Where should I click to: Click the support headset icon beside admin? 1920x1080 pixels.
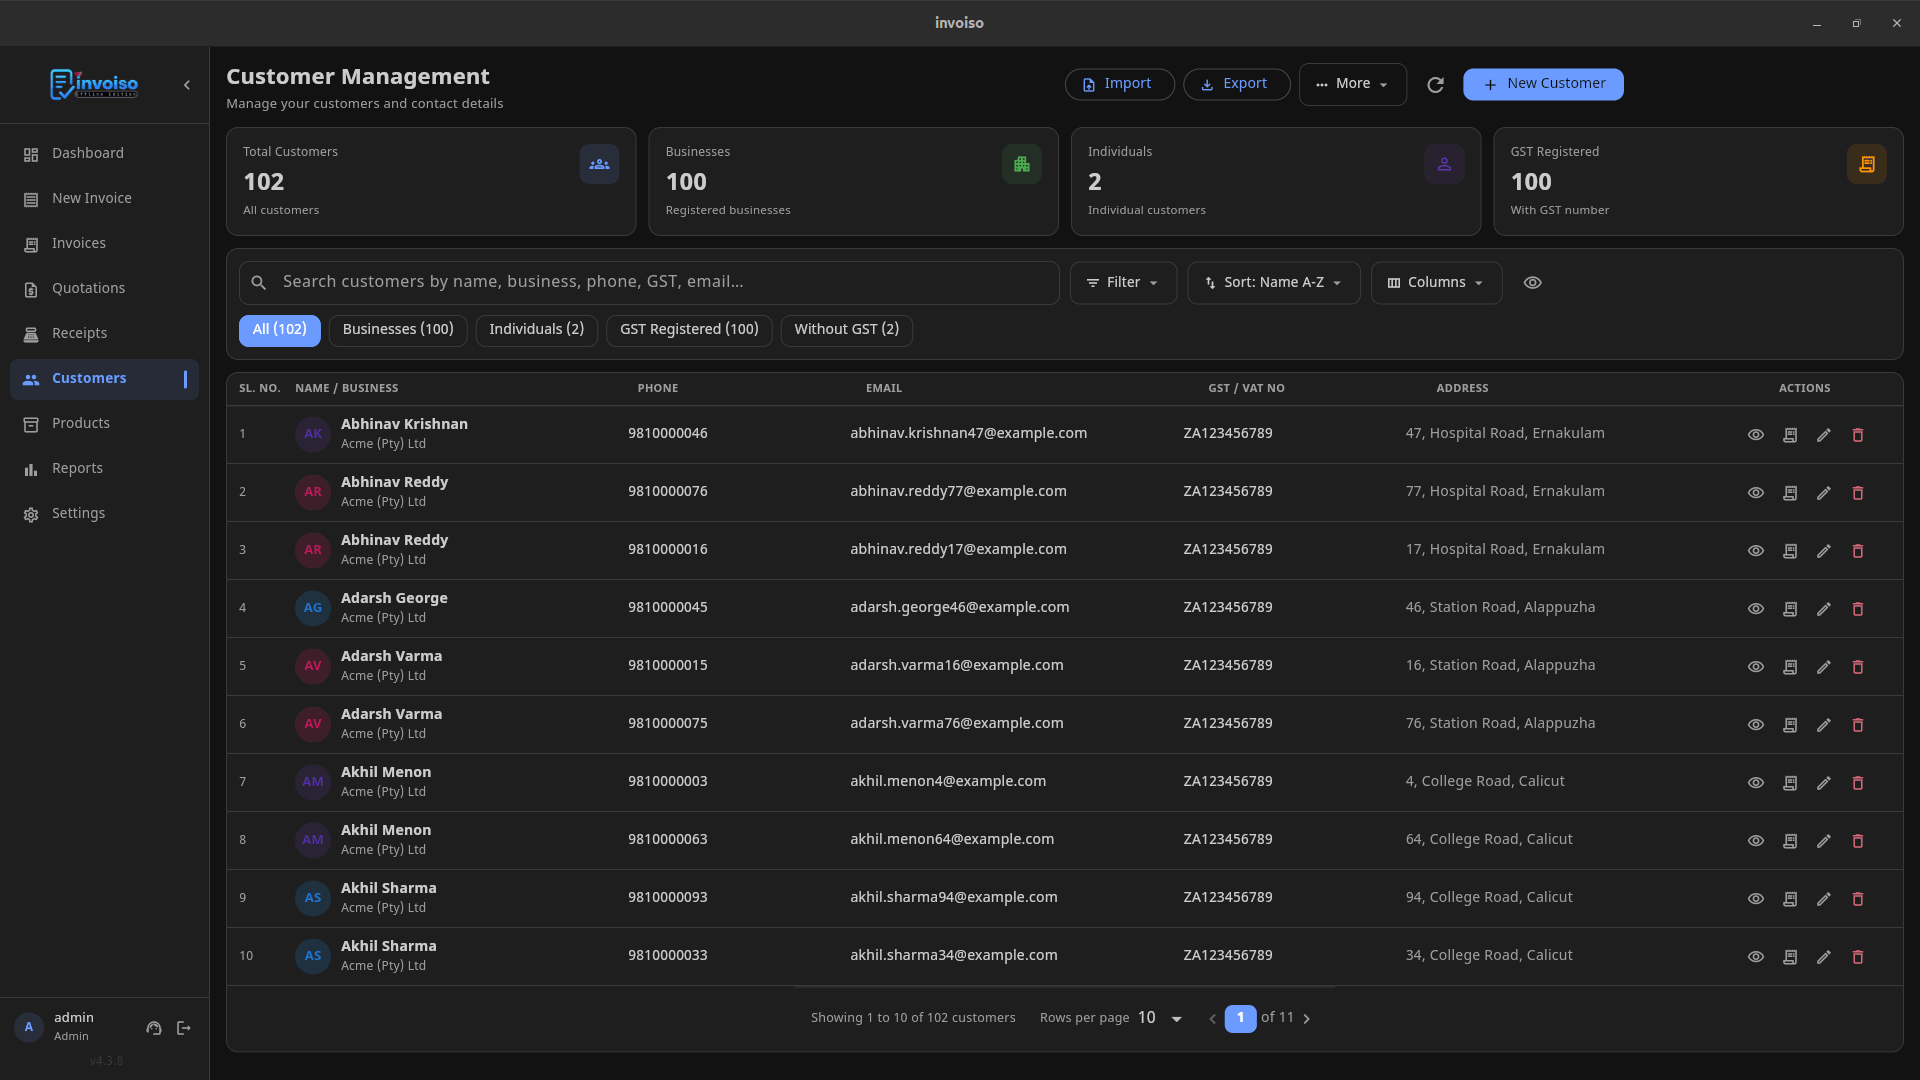tap(154, 1028)
